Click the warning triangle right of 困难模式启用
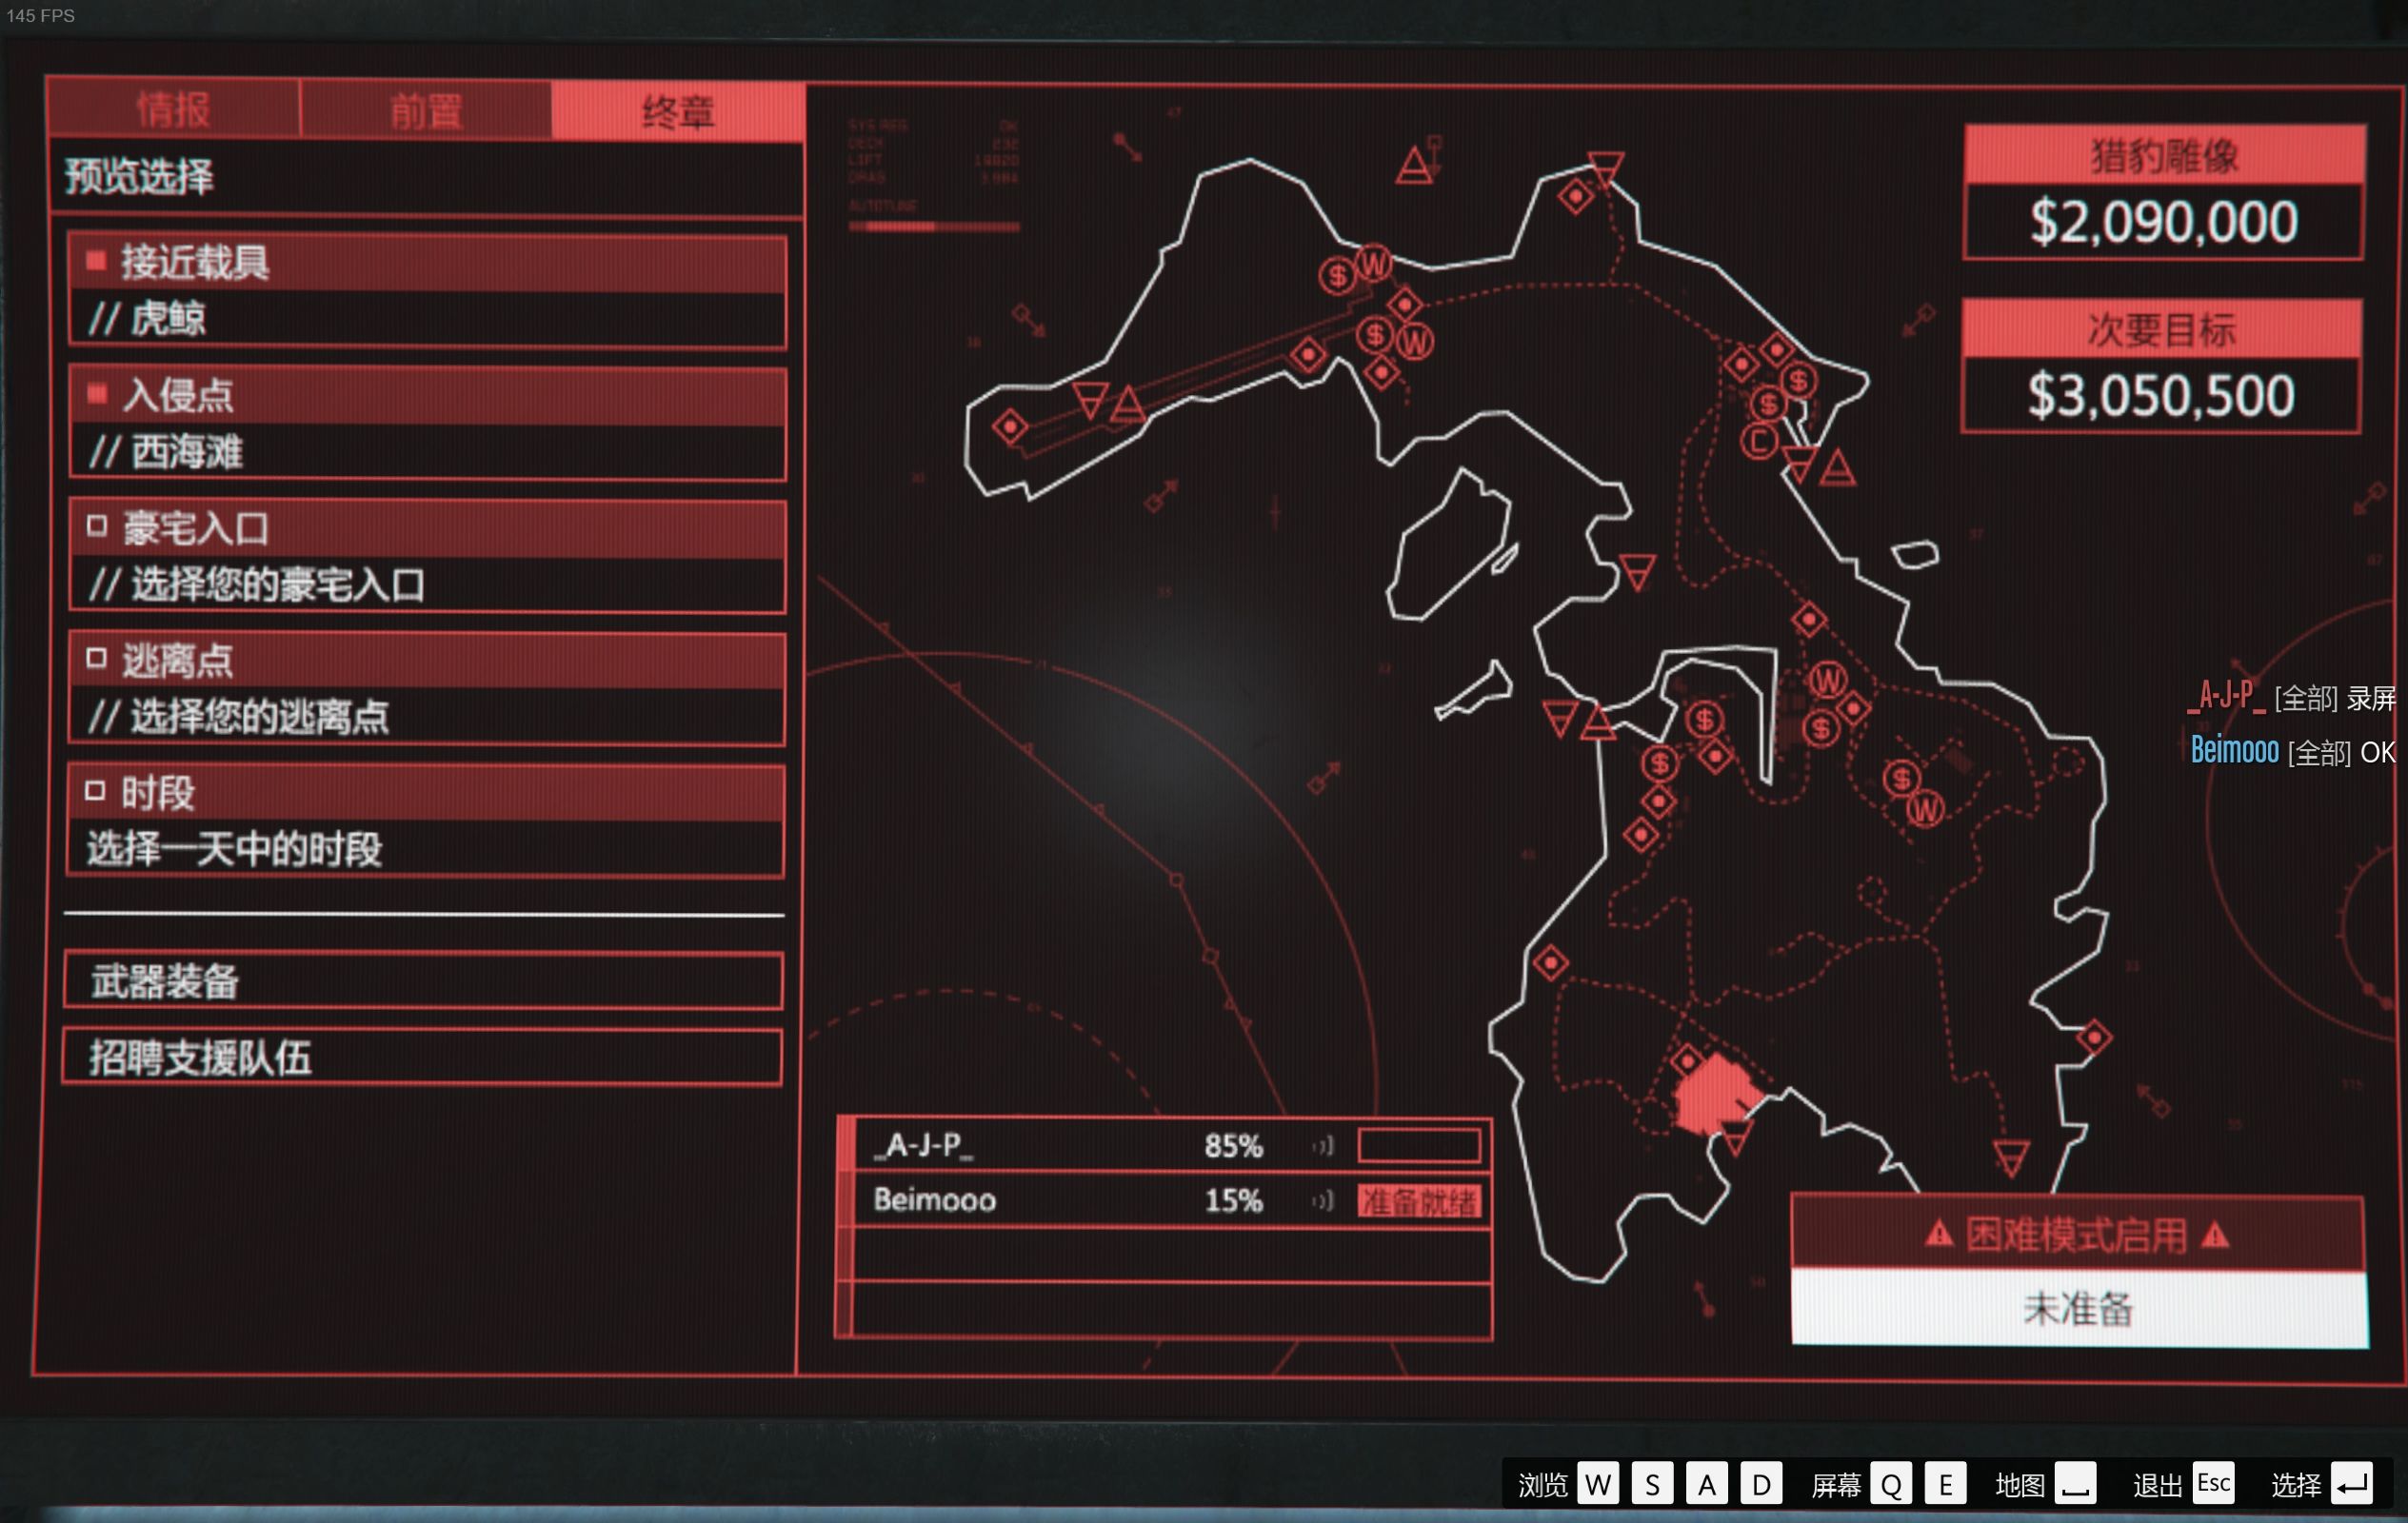 (2215, 1235)
